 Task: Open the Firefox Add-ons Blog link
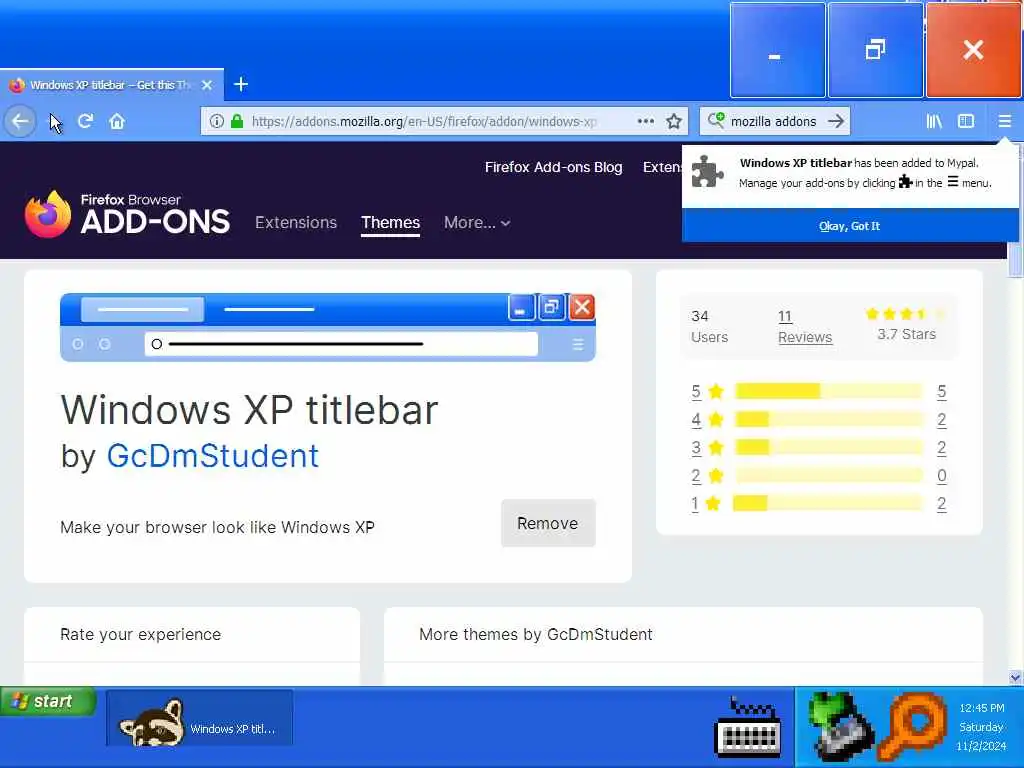coord(553,167)
